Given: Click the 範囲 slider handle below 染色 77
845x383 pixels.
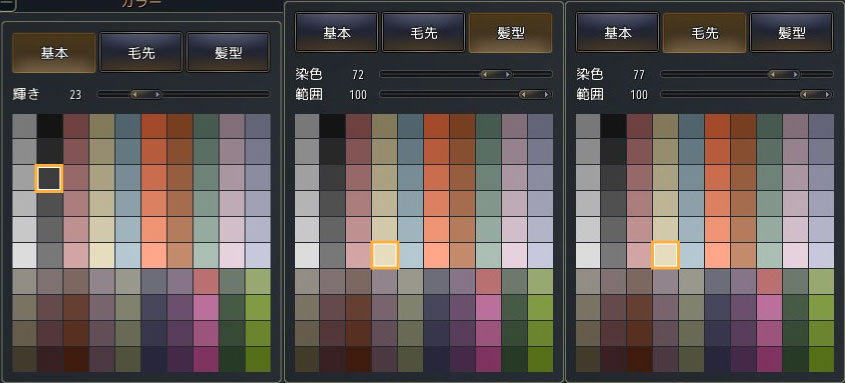Looking at the screenshot, I should click(x=816, y=95).
